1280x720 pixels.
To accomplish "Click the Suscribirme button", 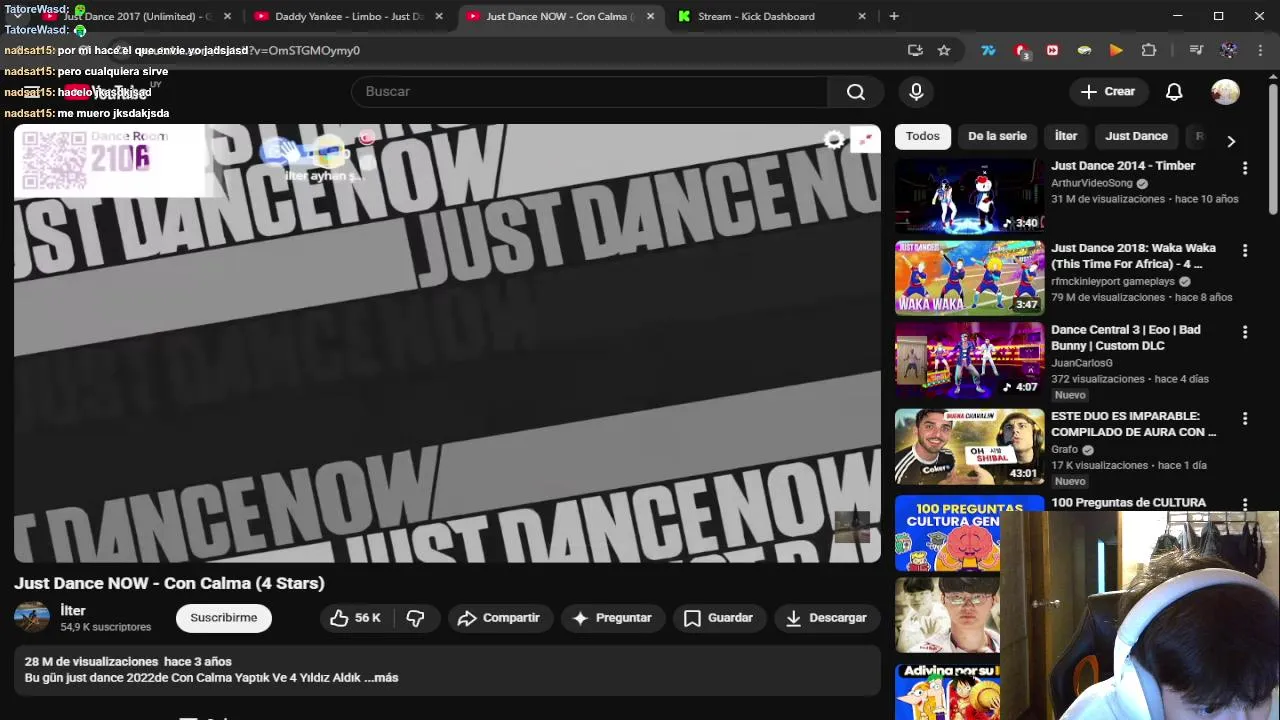I will coord(224,618).
